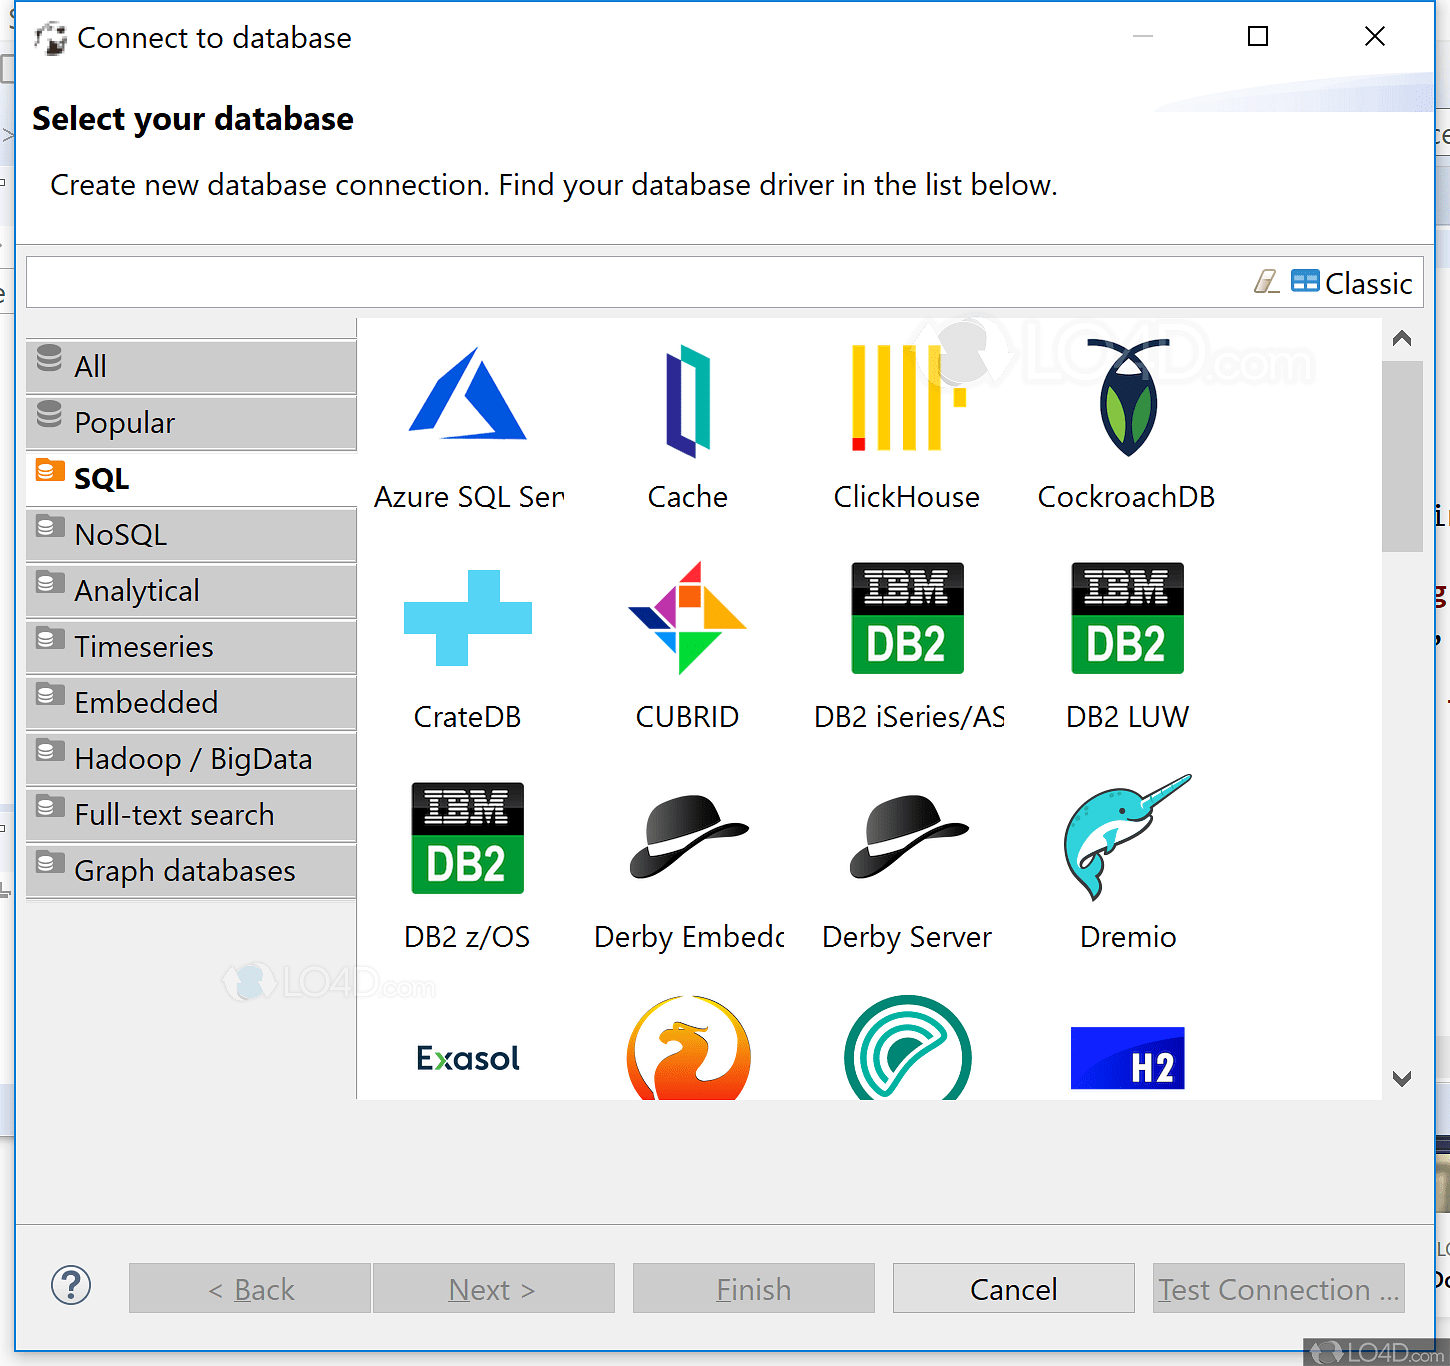
Task: Minimize the Connect to database dialog
Action: (1143, 37)
